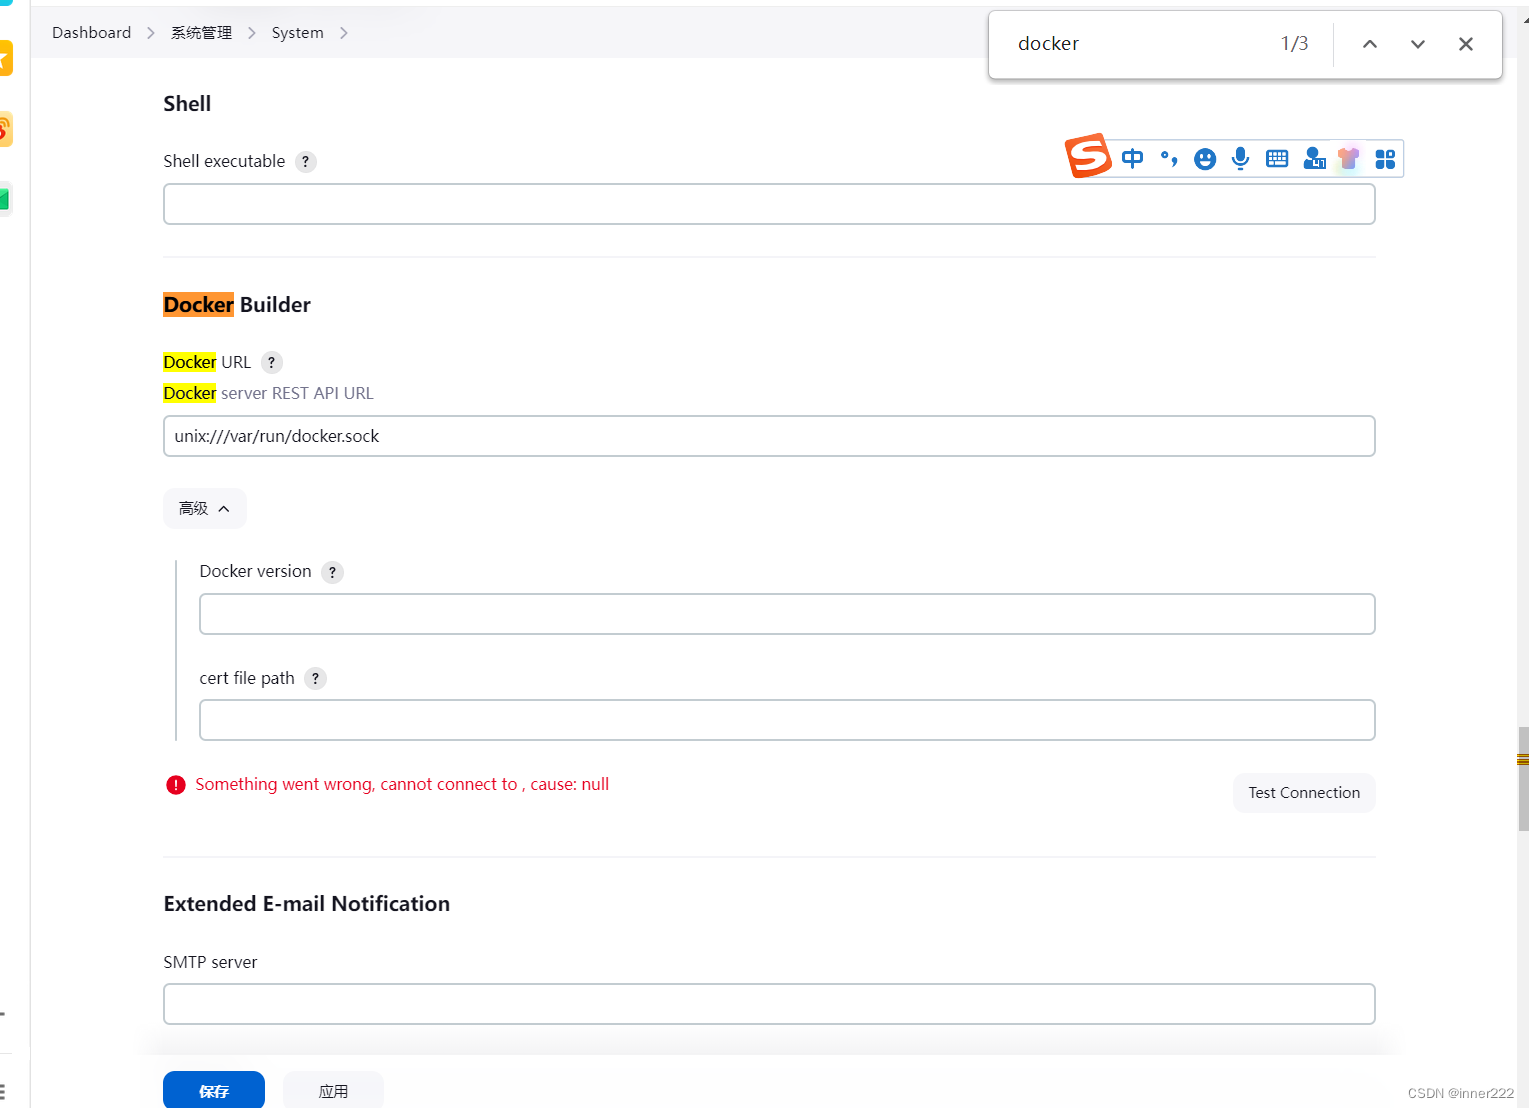Click the Docker Builder section heading
This screenshot has height=1108, width=1529.
(237, 305)
